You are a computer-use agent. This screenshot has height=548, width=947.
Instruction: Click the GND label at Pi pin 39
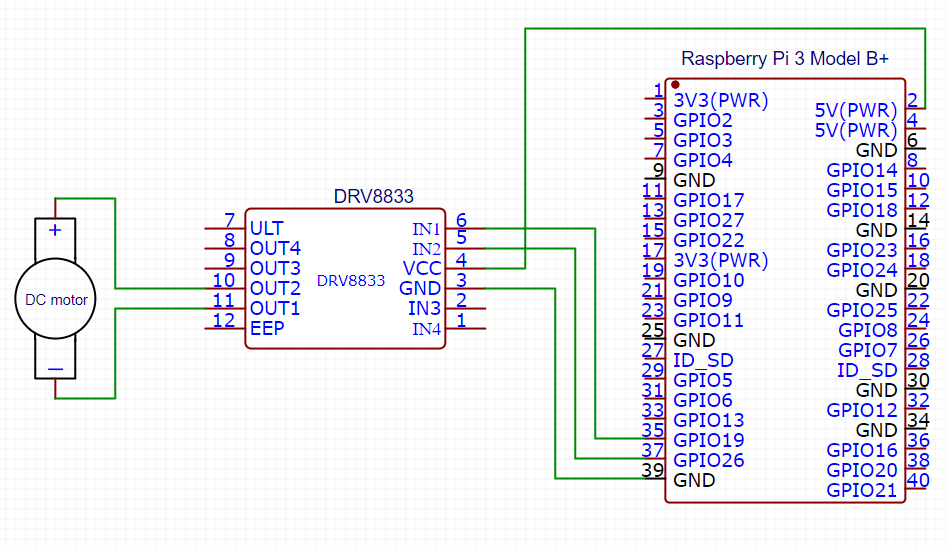point(694,480)
